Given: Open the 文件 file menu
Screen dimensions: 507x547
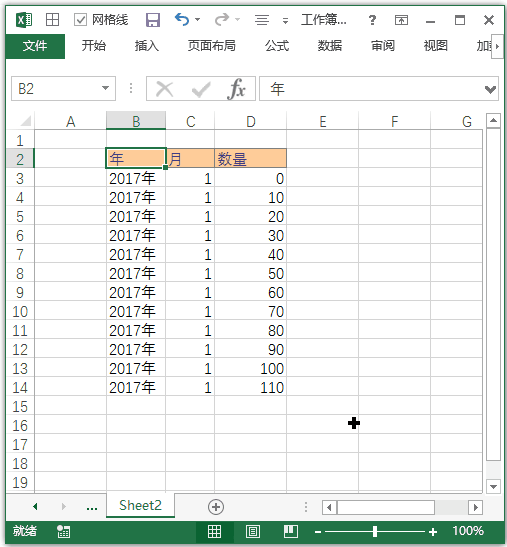Looking at the screenshot, I should (35, 46).
